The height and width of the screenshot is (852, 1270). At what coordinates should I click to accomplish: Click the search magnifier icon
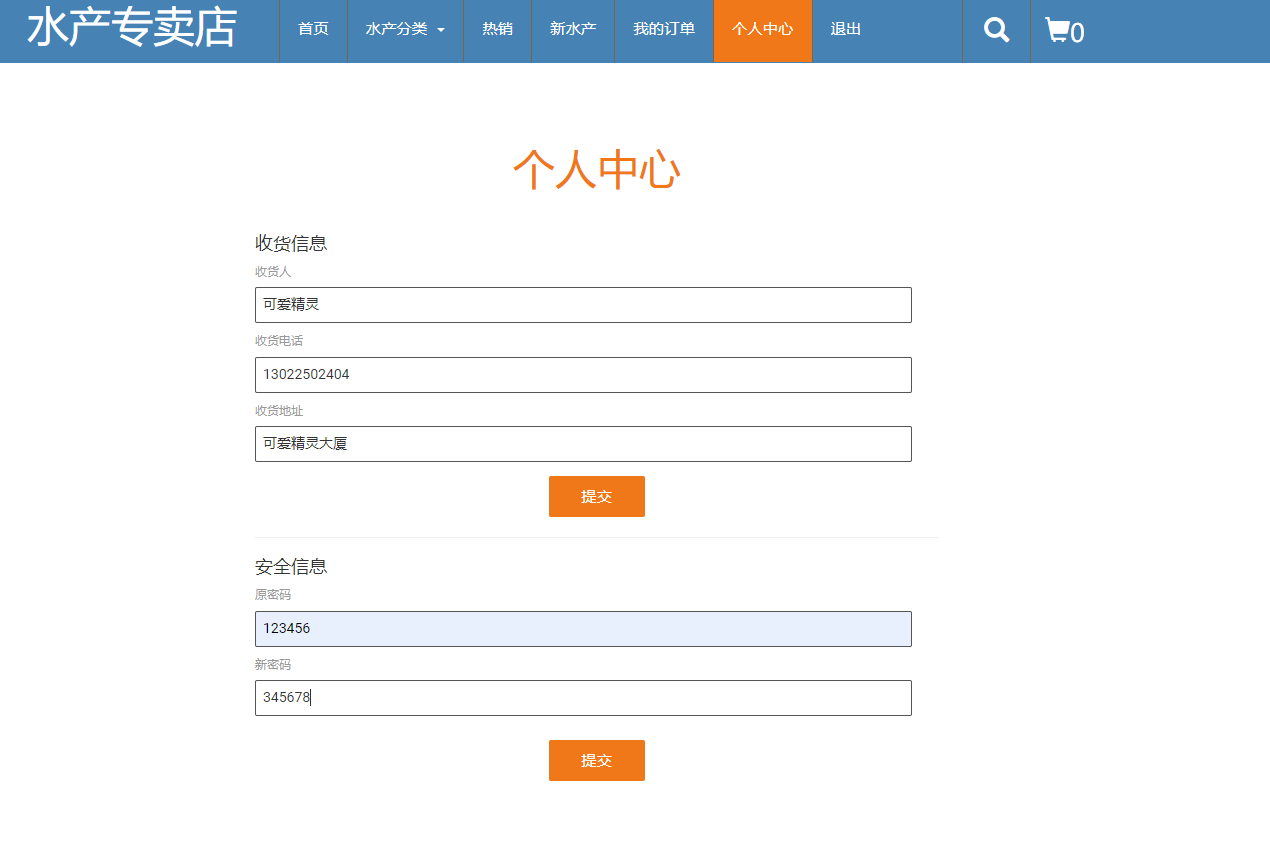pyautogui.click(x=995, y=30)
